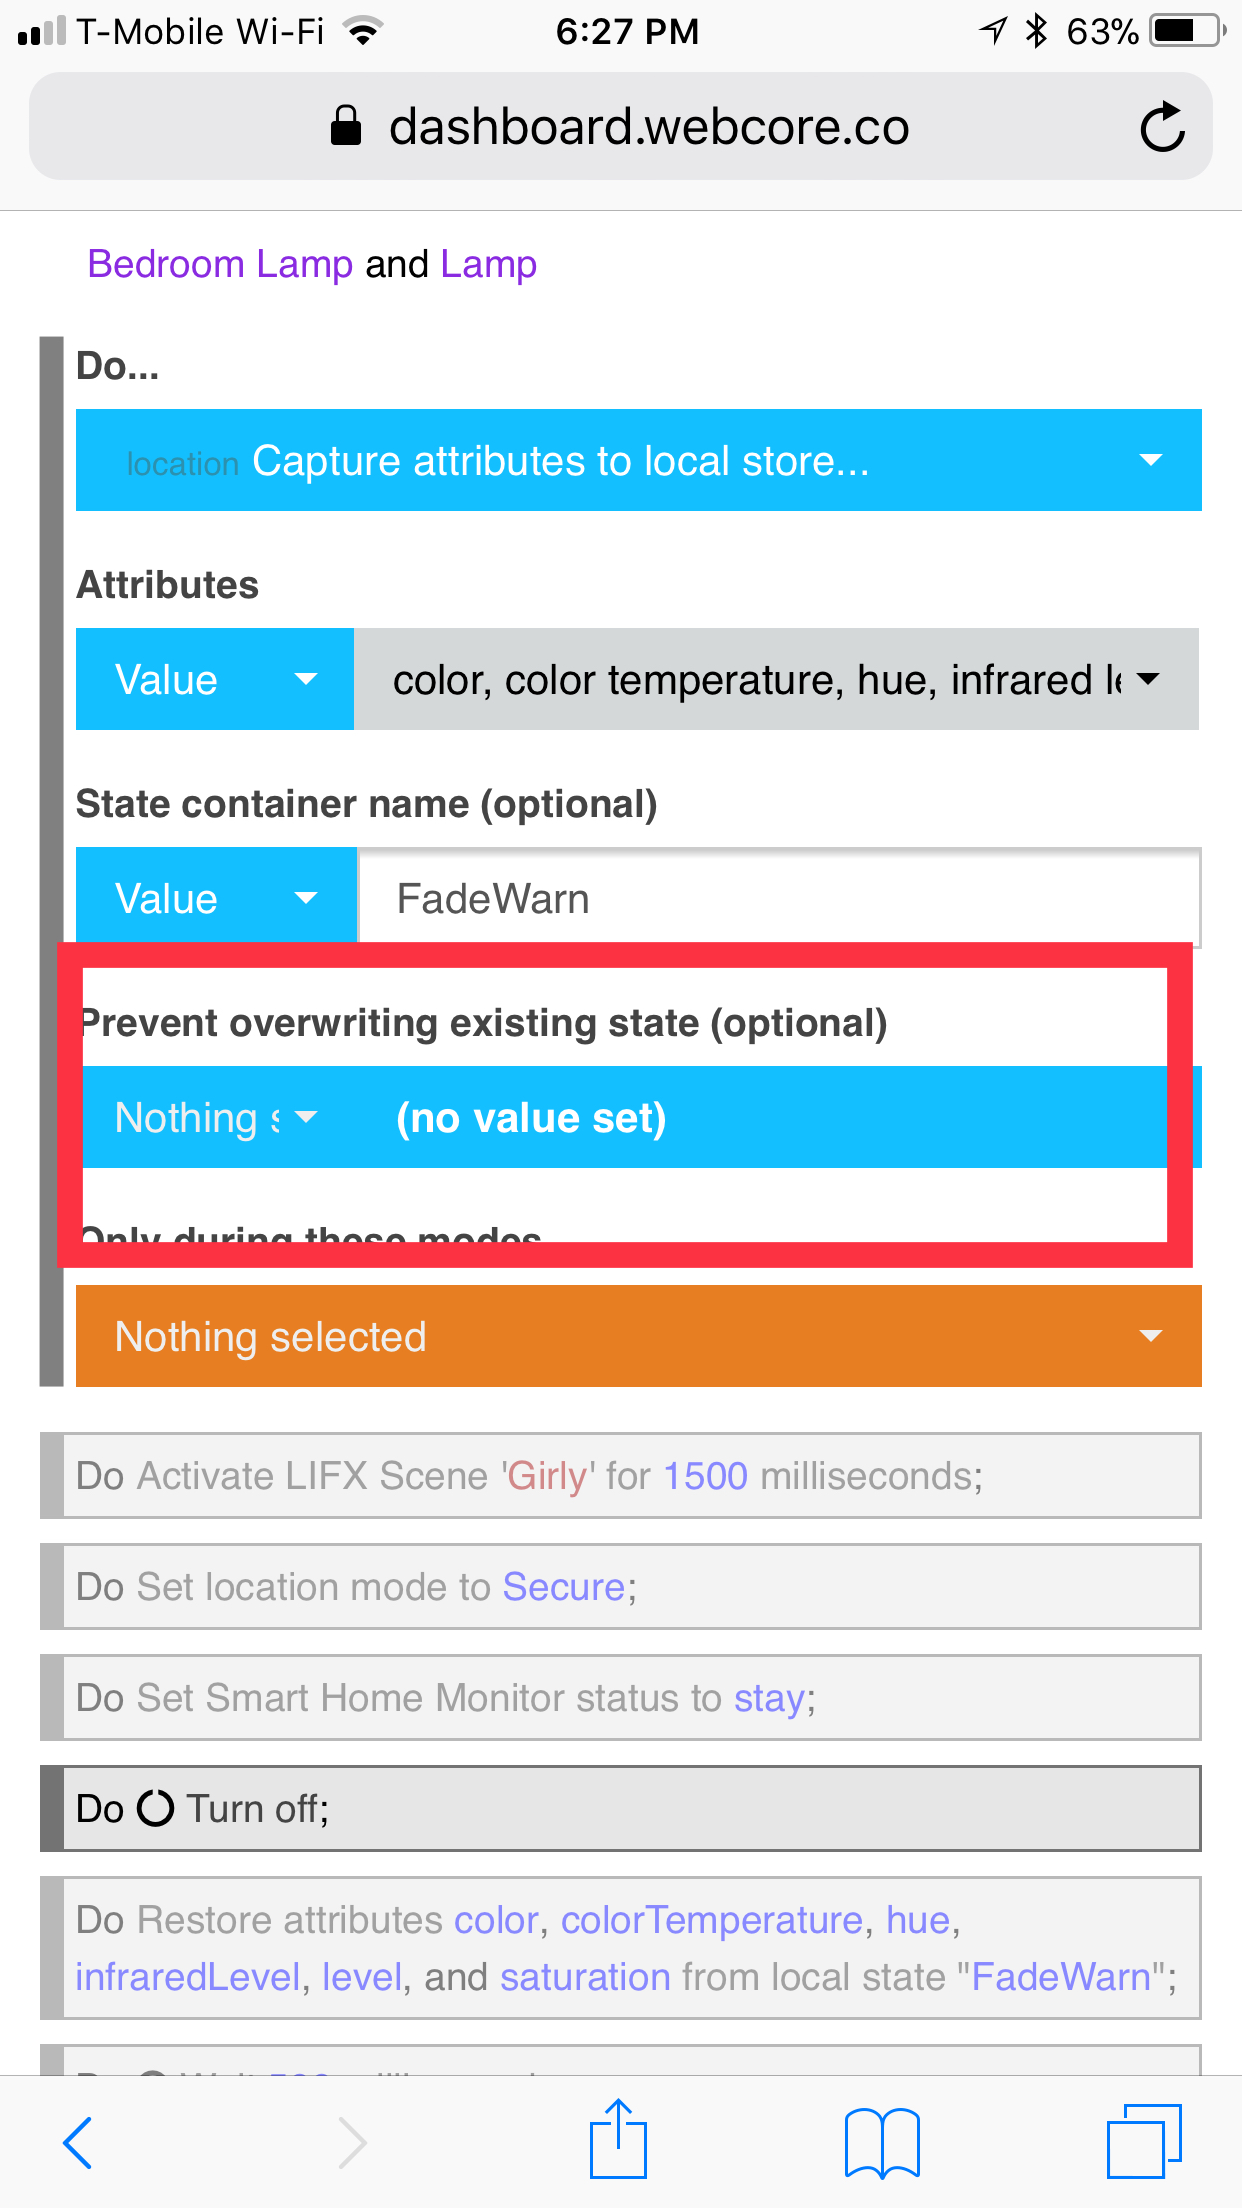
Task: Select the Set location mode to Secure statement
Action: click(621, 1587)
